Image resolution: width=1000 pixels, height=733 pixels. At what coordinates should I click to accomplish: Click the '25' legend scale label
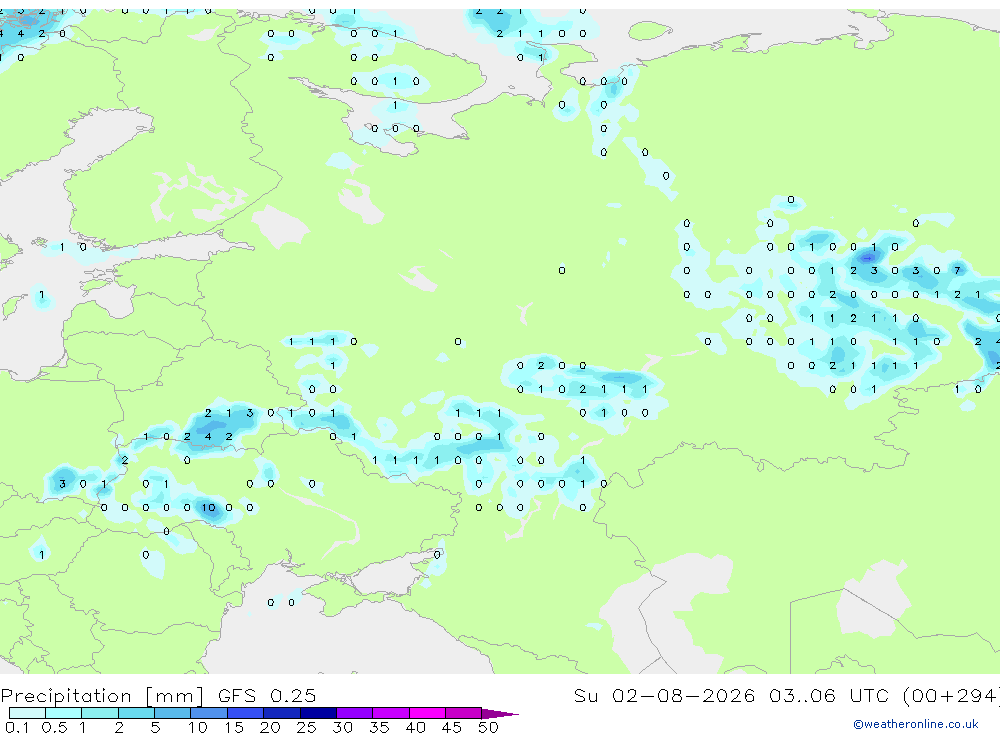(306, 727)
